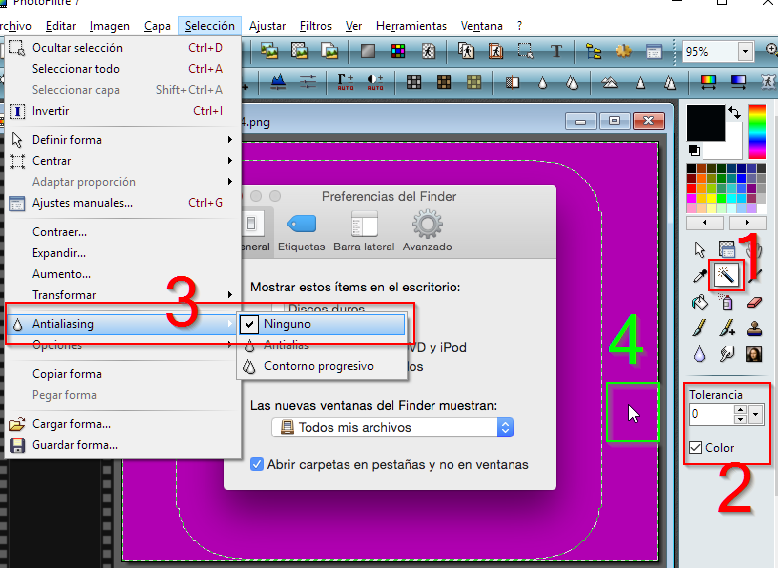Show previous palette with left arrow button
778x568 pixels.
[x=705, y=223]
